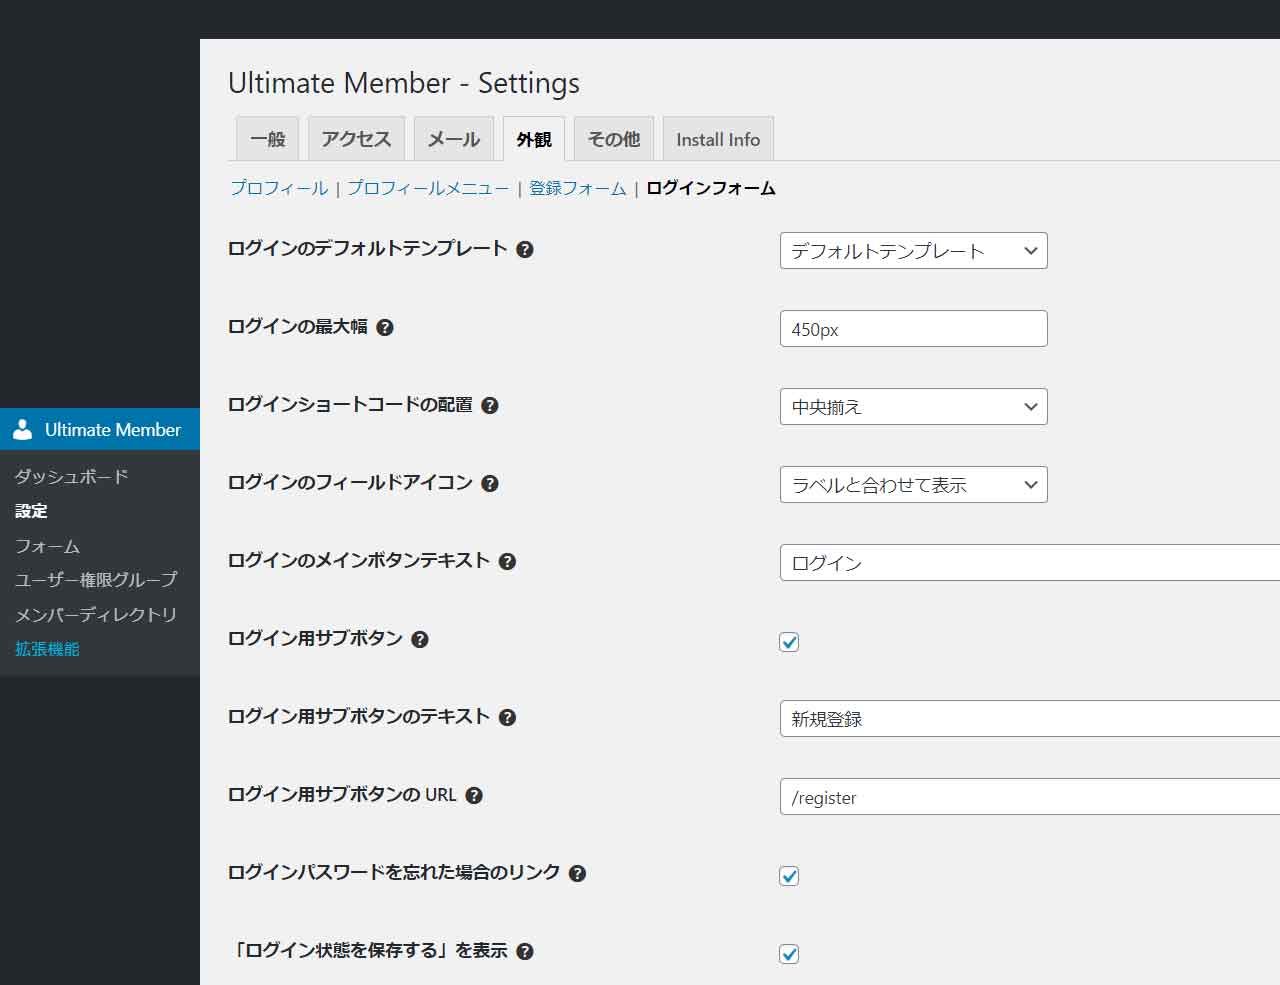Click help icon beside ログイン用サブボタン label
Viewport: 1280px width, 985px height.
(x=420, y=640)
